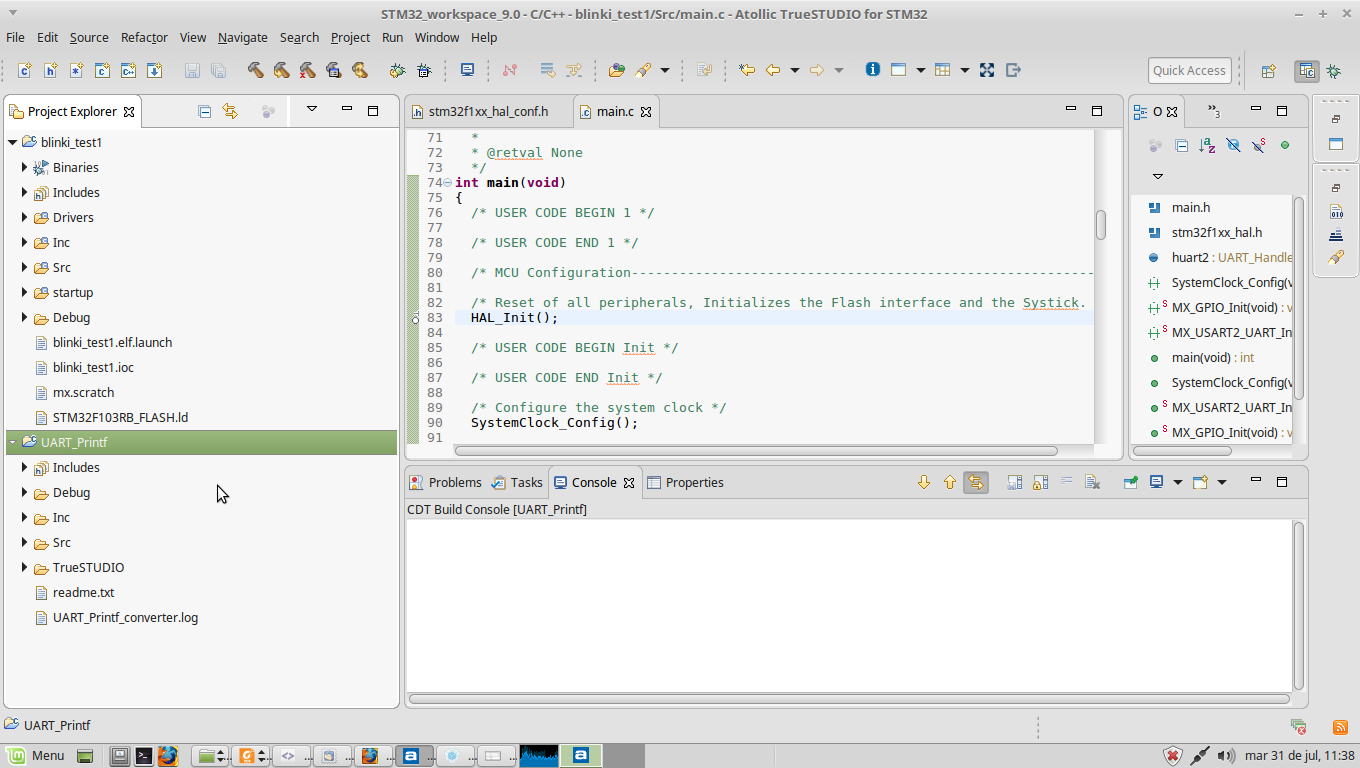The height and width of the screenshot is (768, 1360).
Task: Click the new header file icon
Action: tap(50, 70)
